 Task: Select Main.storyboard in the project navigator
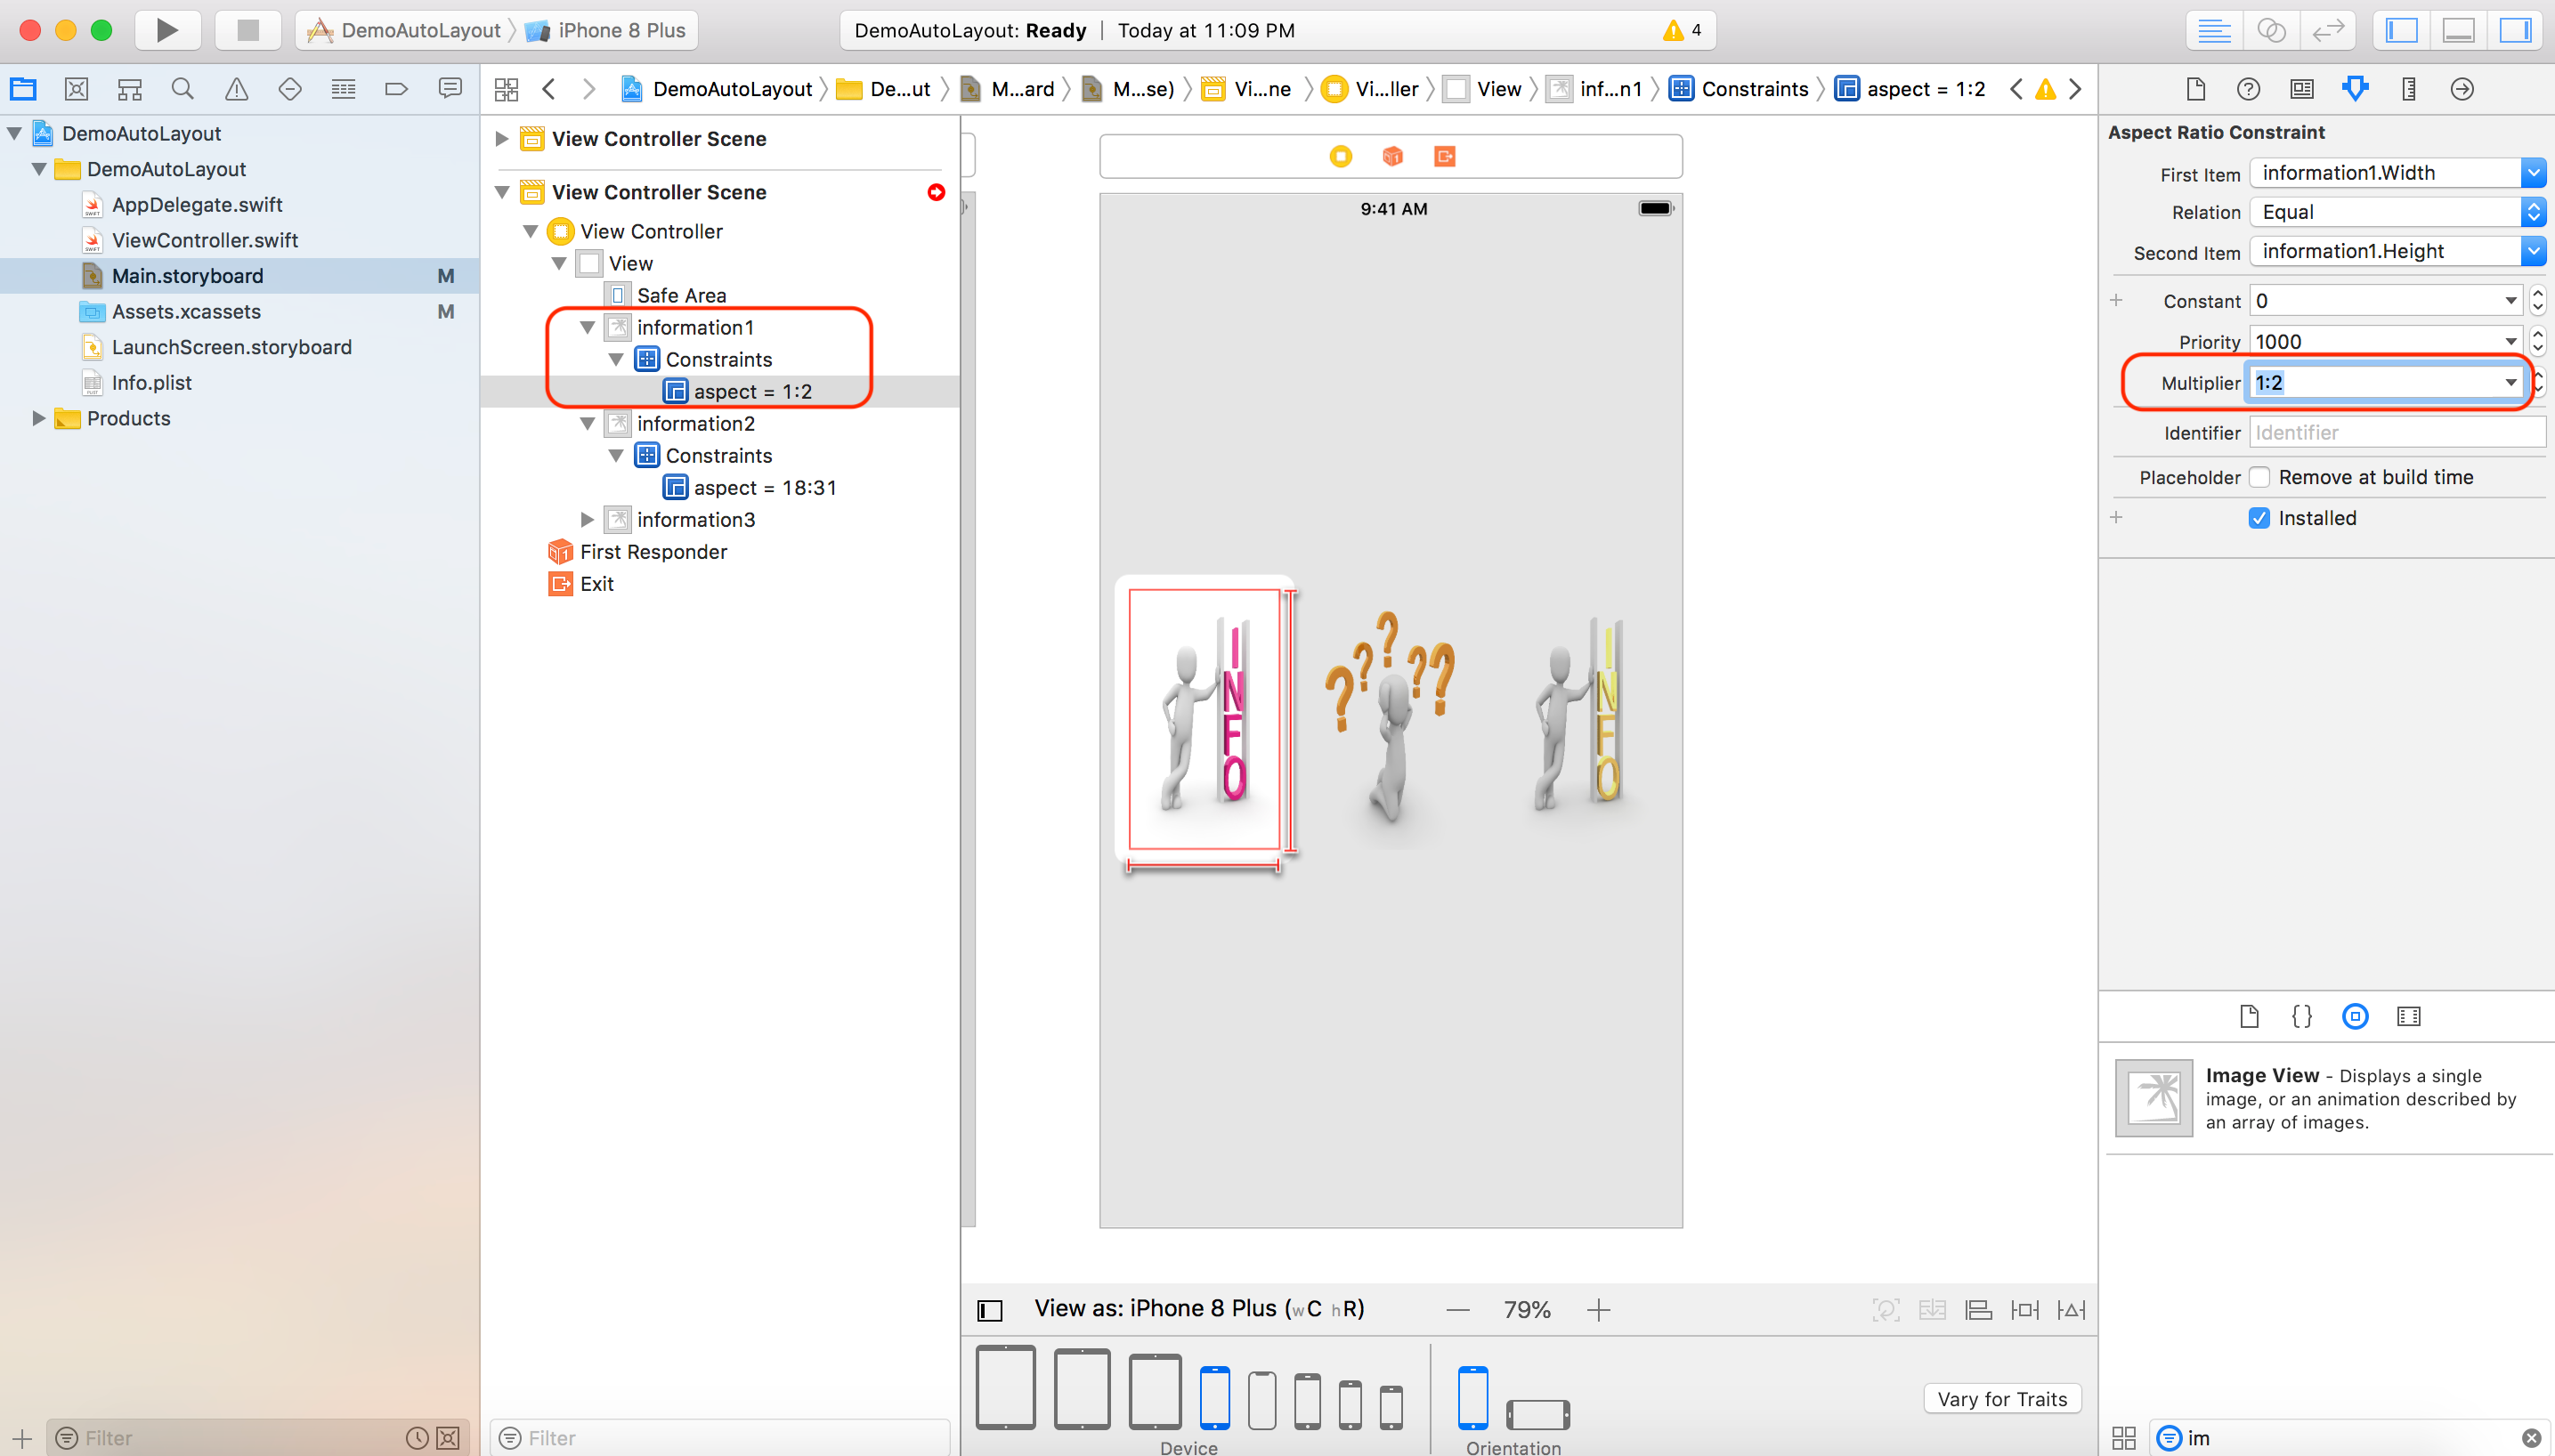(x=187, y=276)
